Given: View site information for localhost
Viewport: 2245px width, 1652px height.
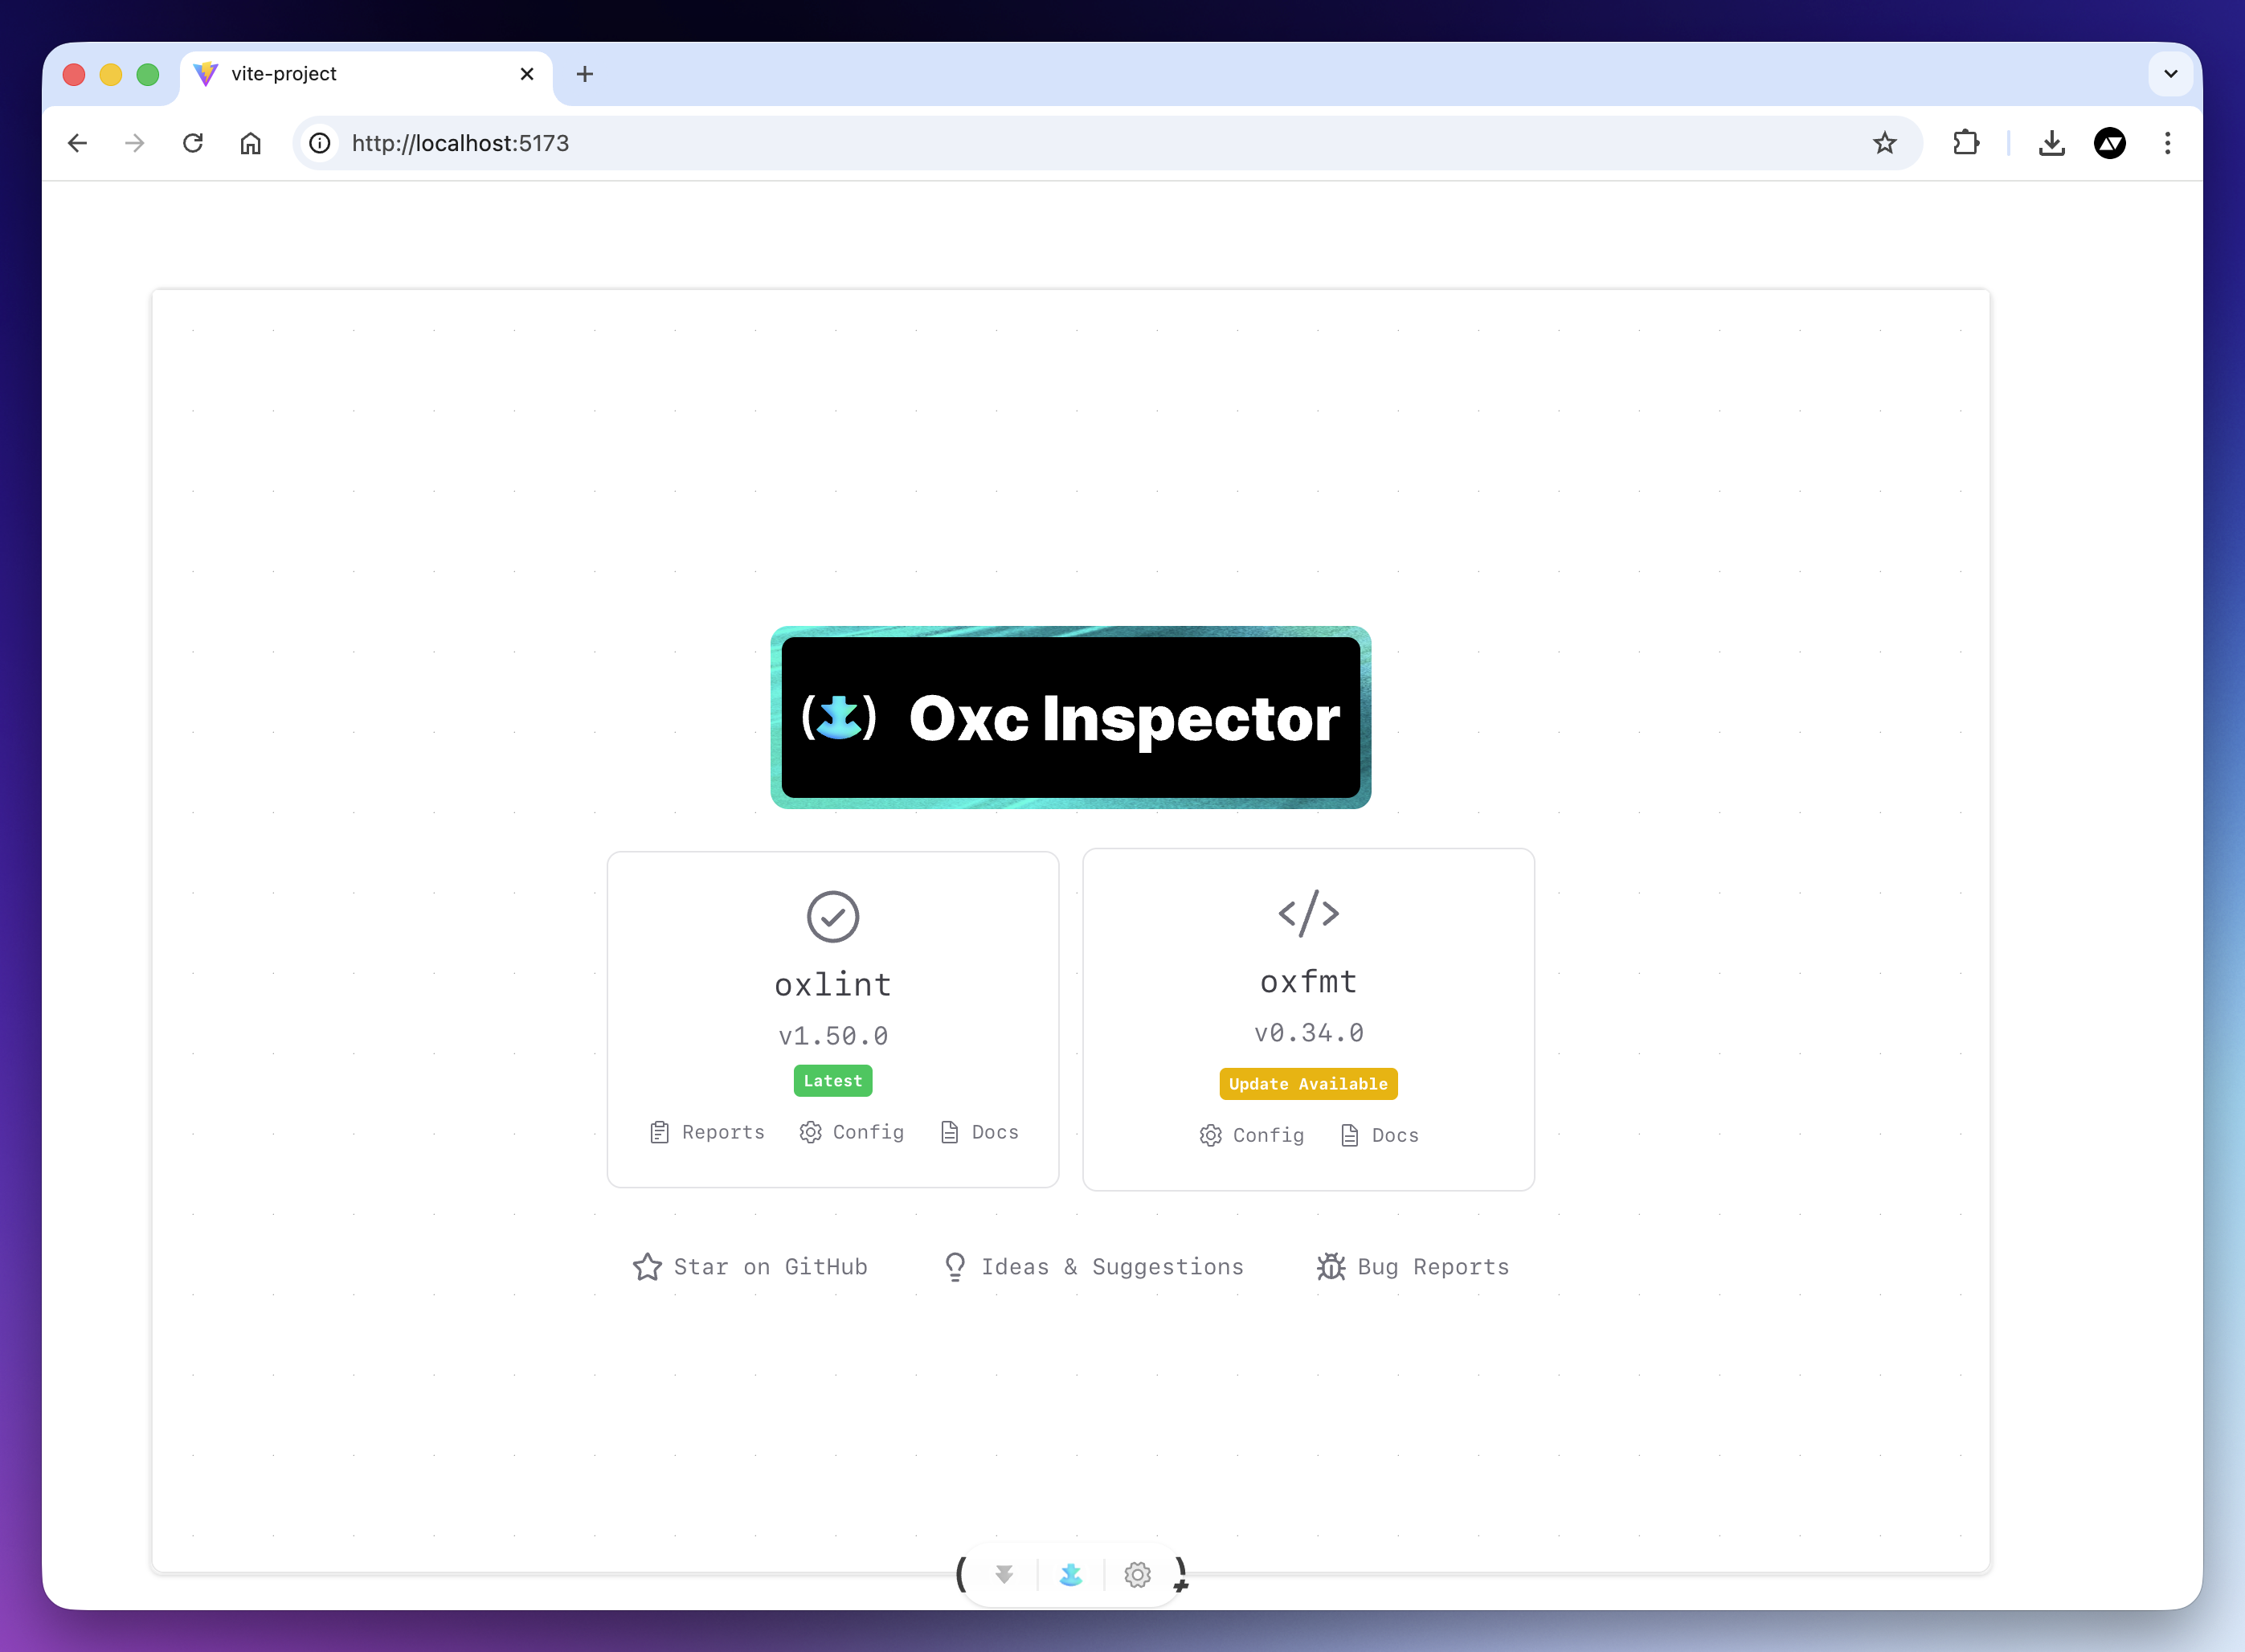Looking at the screenshot, I should [x=320, y=143].
